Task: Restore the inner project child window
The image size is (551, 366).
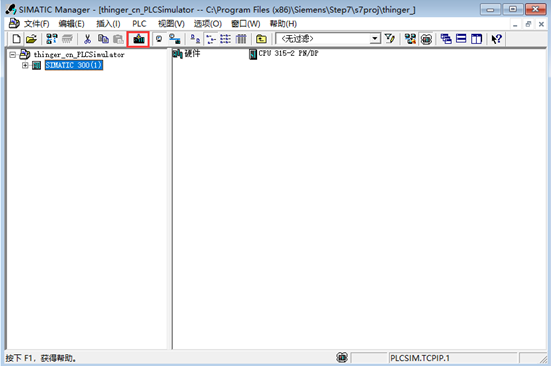Action: pos(528,24)
